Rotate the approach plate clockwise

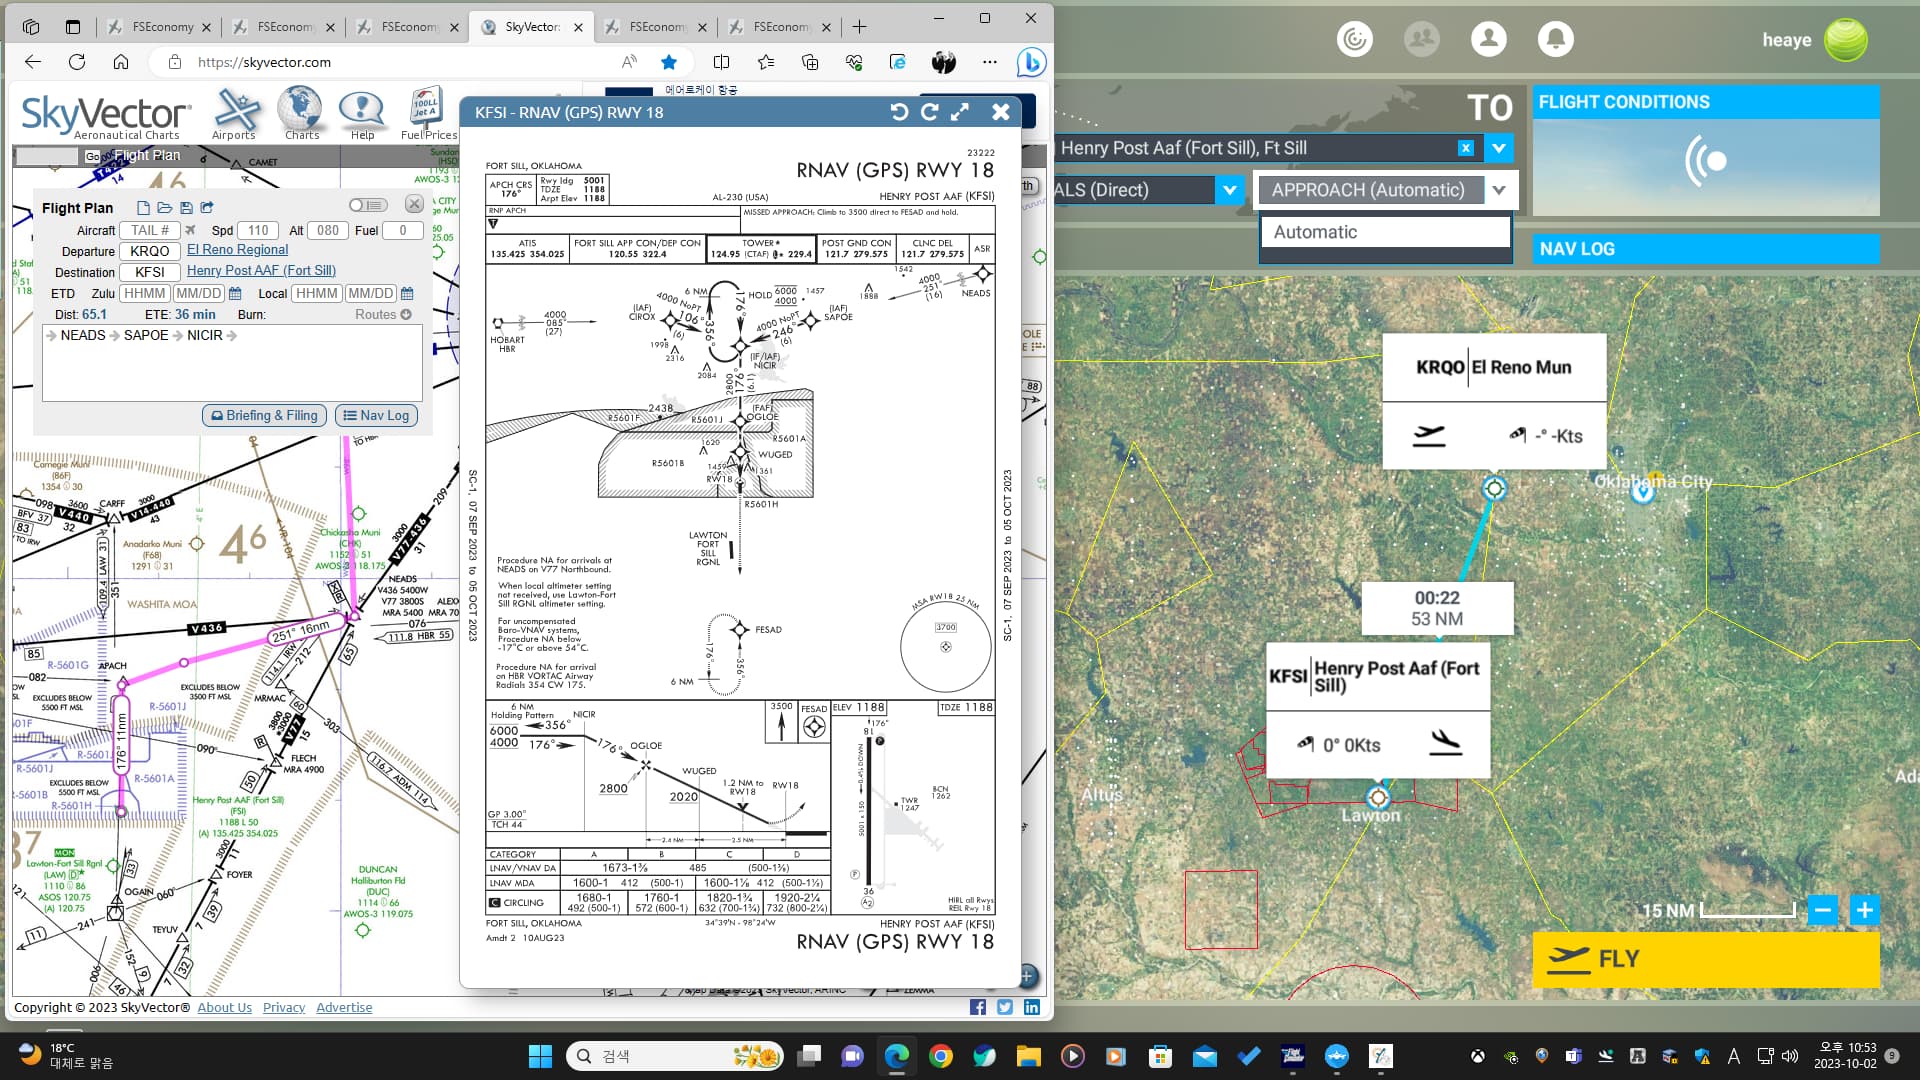point(929,112)
